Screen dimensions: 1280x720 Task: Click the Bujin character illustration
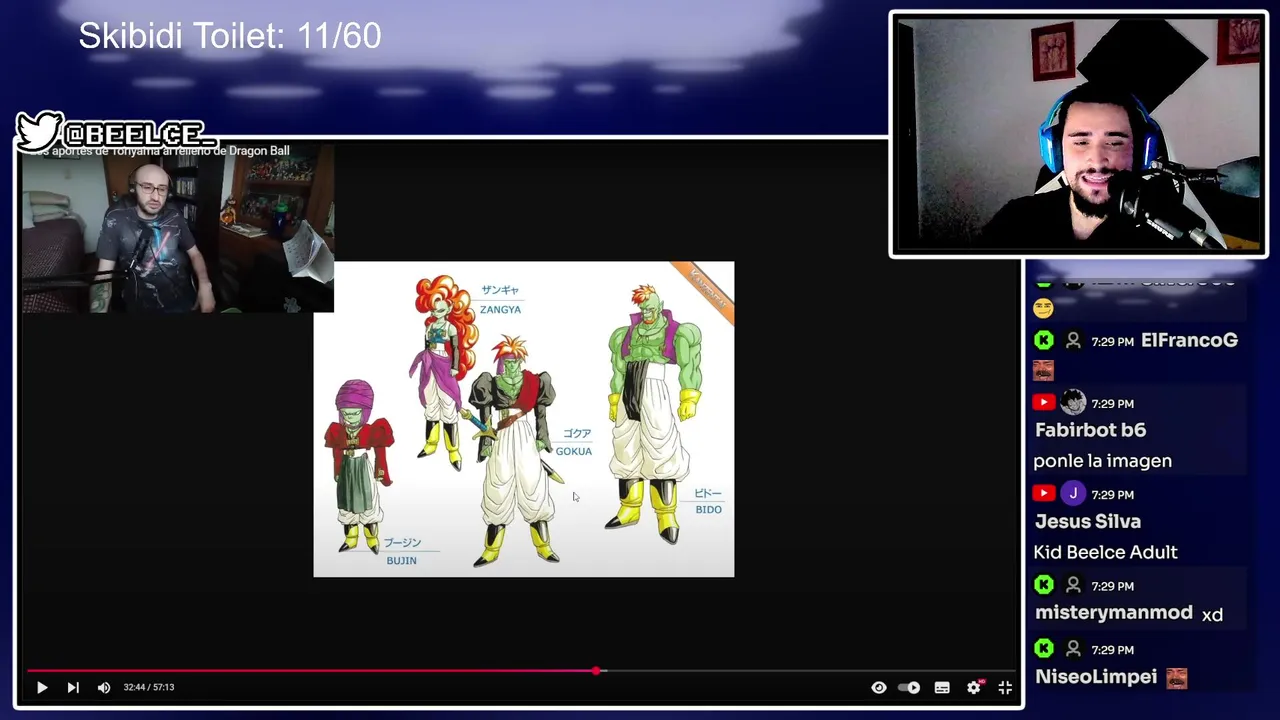tap(357, 466)
